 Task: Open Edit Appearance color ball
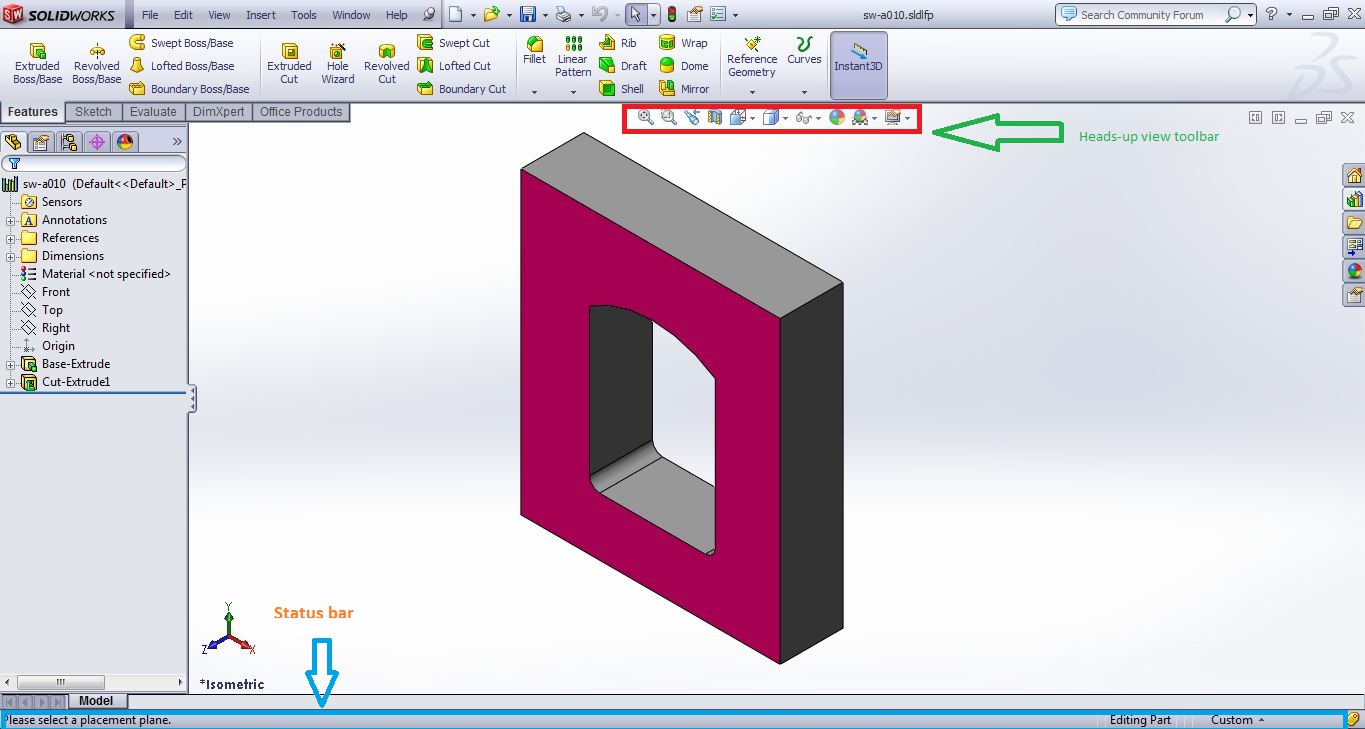point(837,117)
